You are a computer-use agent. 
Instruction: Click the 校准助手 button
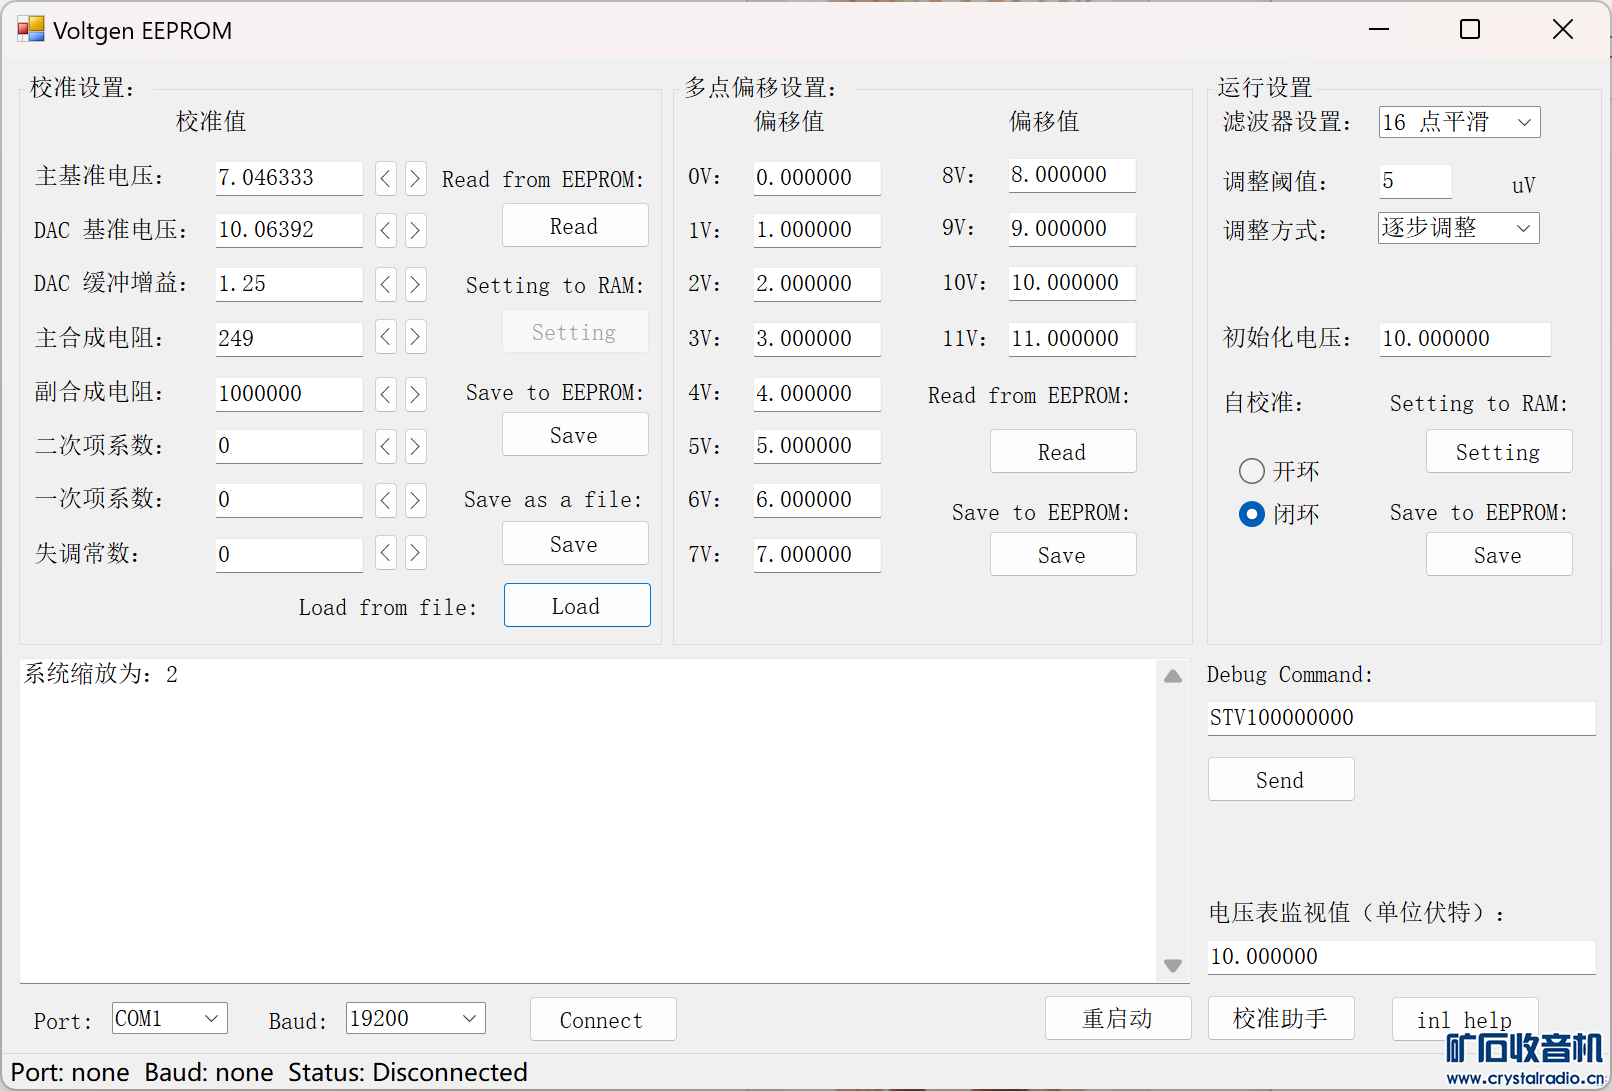1280,1018
